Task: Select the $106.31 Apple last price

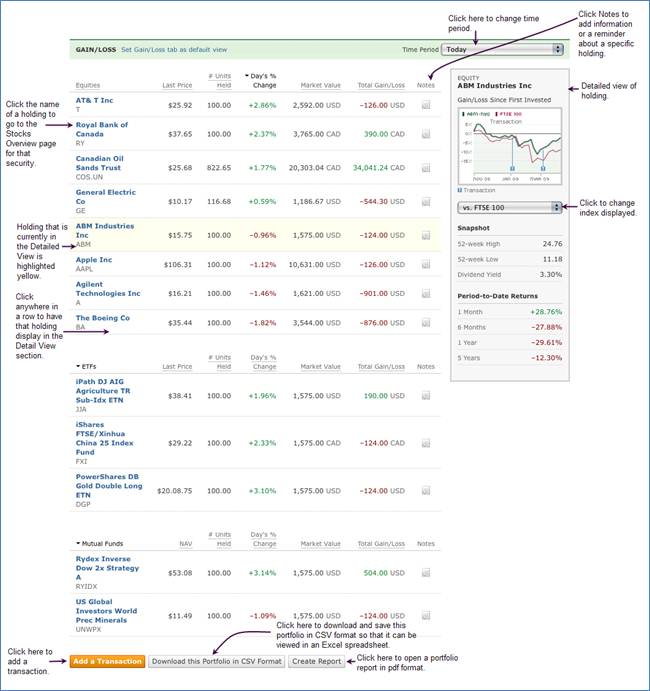Action: (x=178, y=264)
